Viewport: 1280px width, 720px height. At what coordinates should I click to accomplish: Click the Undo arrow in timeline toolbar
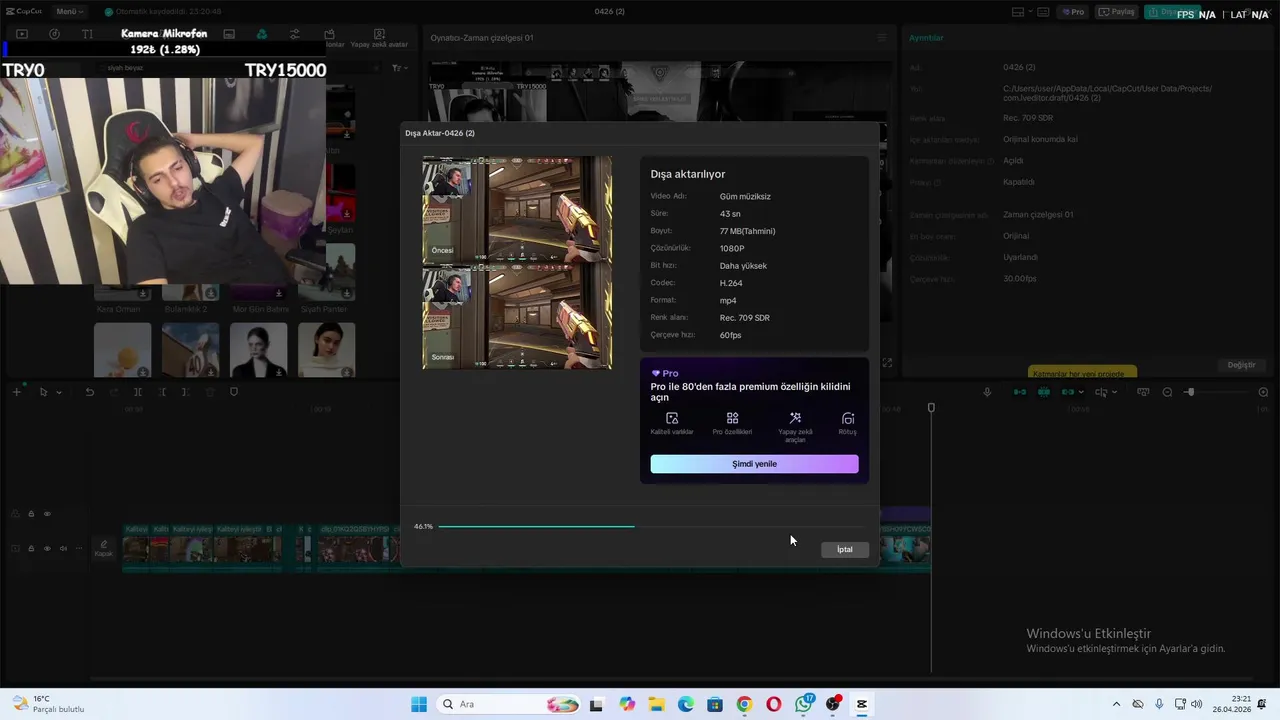[89, 392]
